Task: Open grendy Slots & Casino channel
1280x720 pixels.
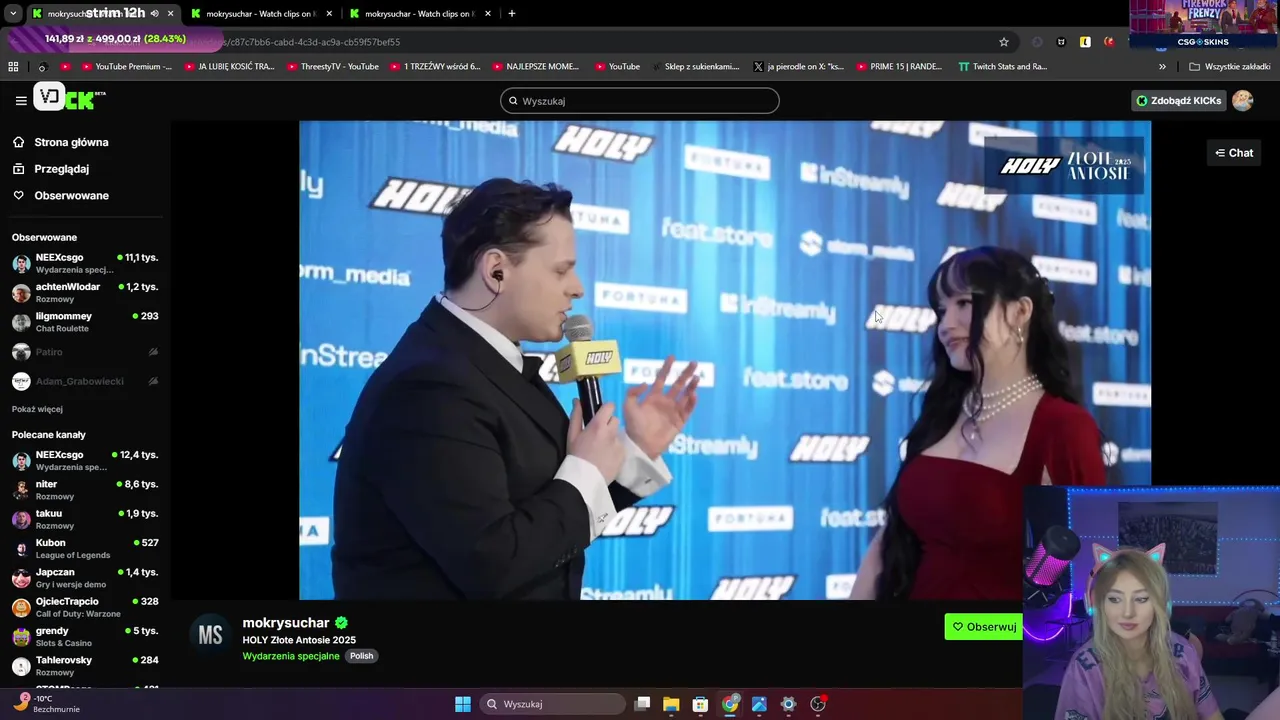Action: pyautogui.click(x=85, y=637)
